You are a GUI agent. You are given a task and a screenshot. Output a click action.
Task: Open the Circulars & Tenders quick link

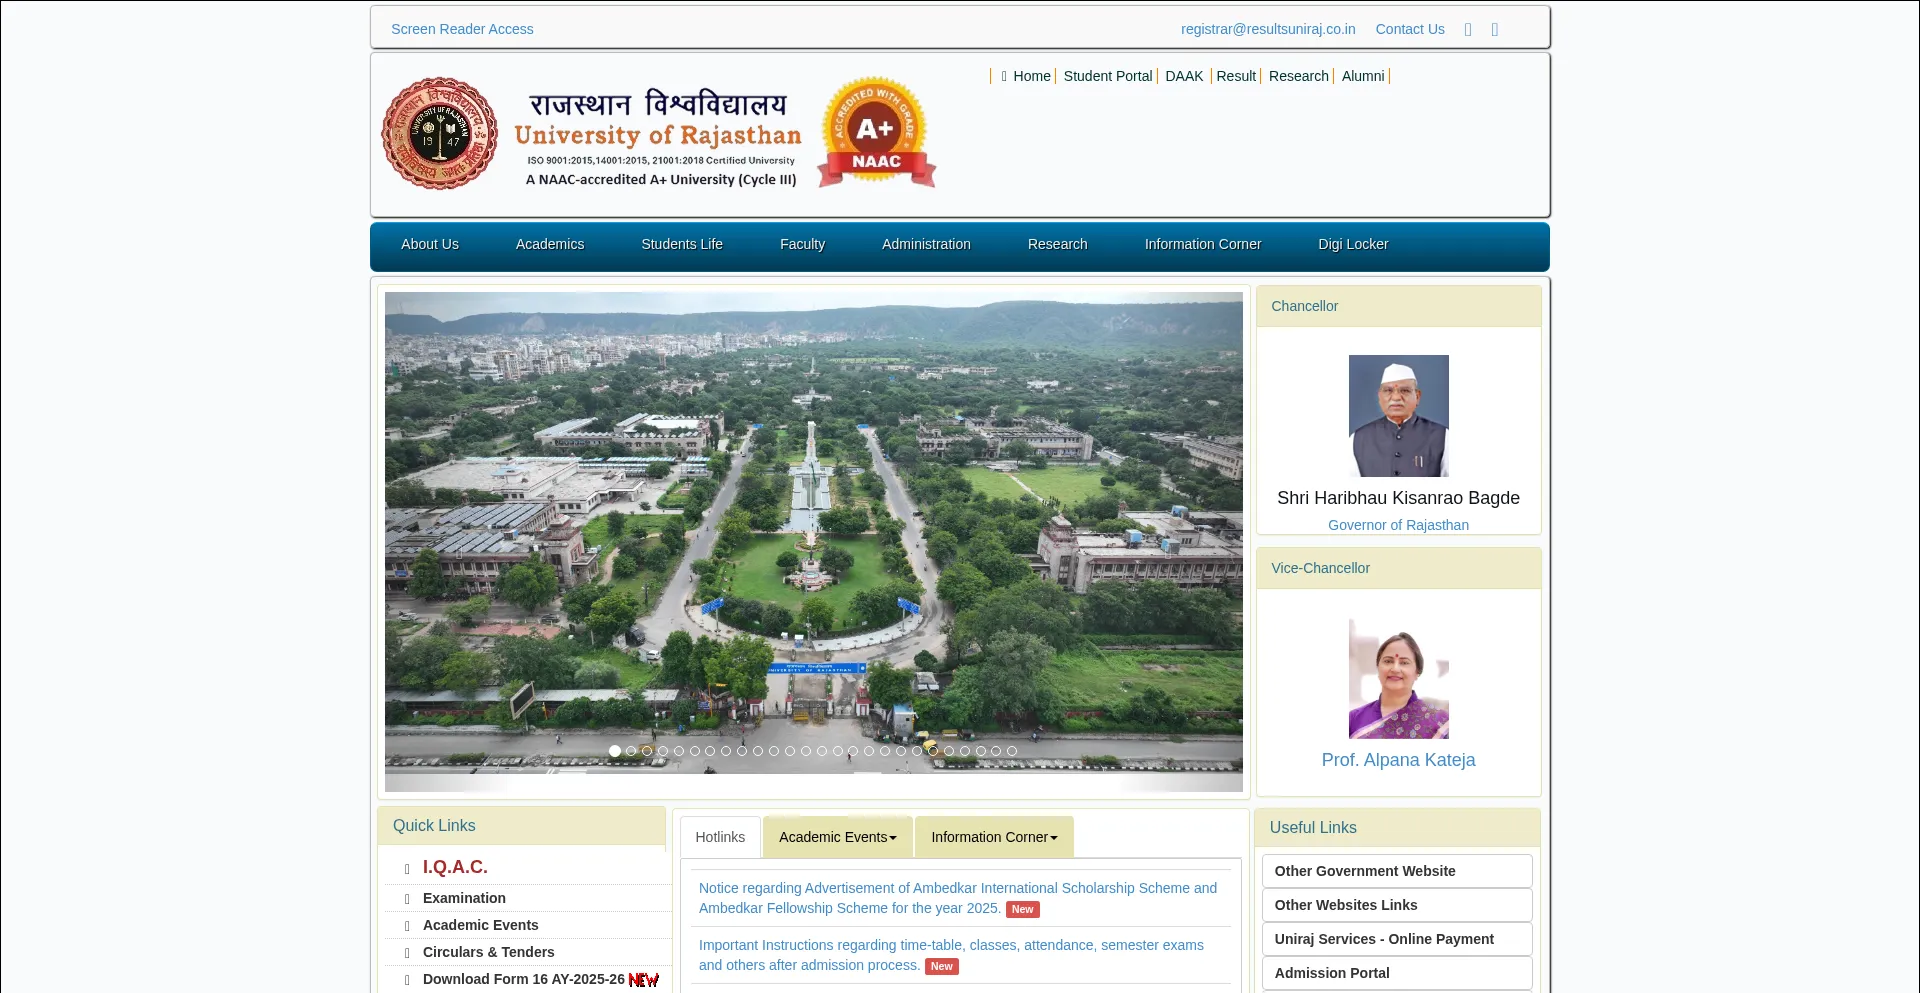click(488, 952)
